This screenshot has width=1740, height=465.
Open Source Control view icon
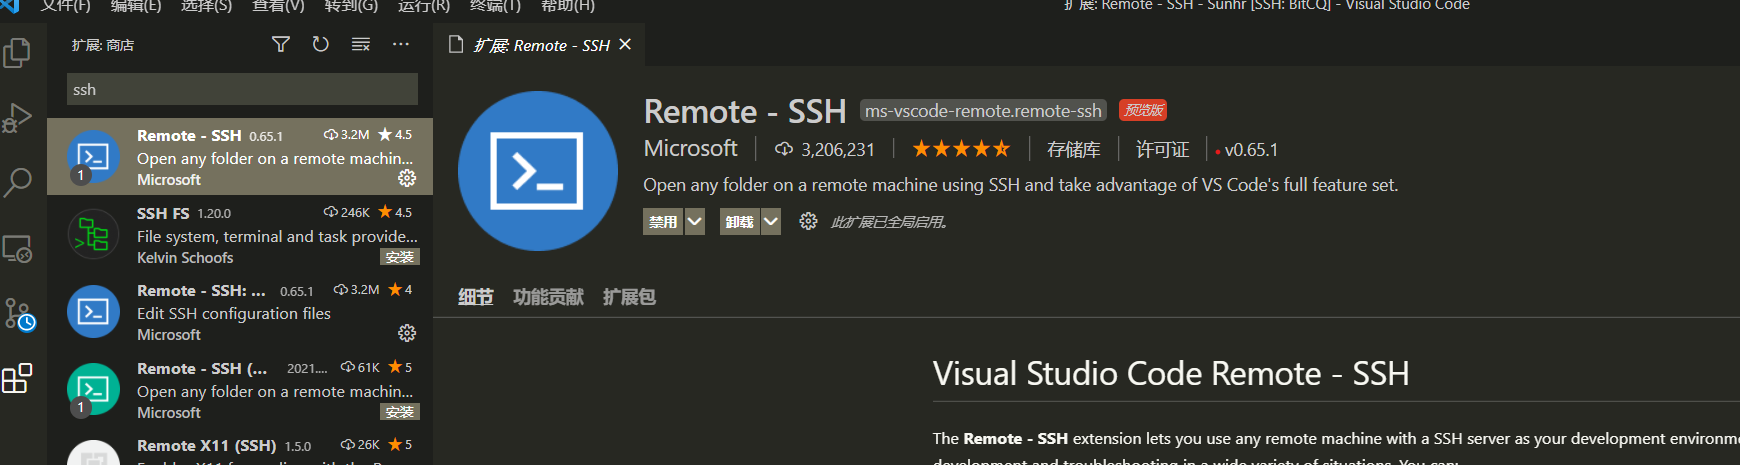(19, 314)
